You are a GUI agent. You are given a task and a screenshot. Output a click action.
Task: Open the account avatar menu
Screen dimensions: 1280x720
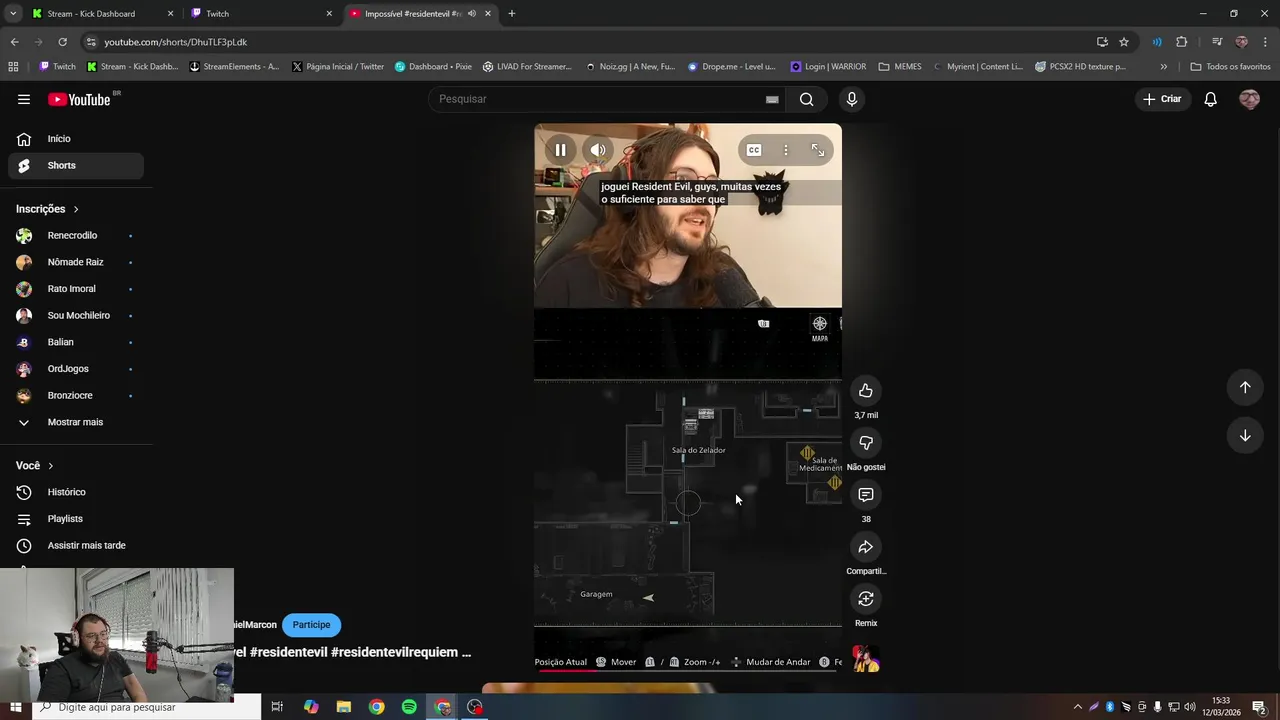click(x=1249, y=99)
